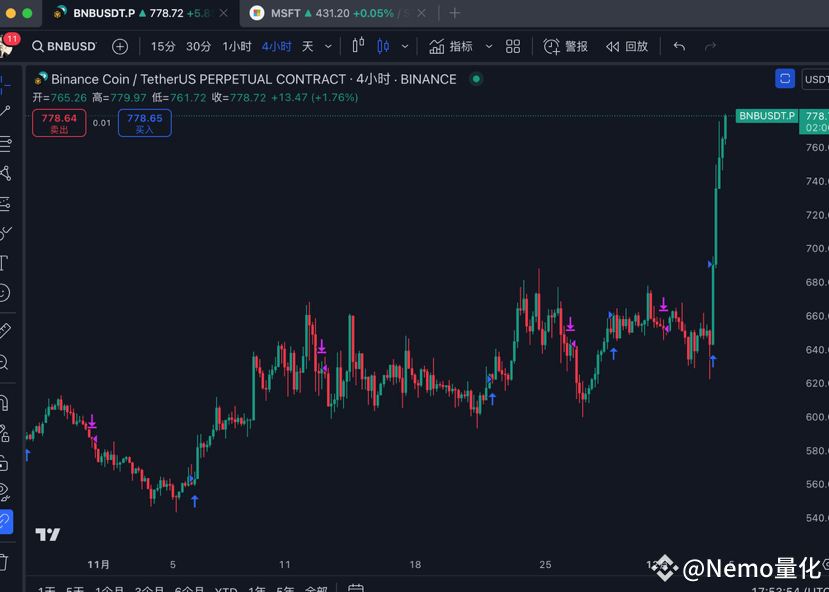Open a new tab with plus
The image size is (829, 592).
(x=455, y=13)
